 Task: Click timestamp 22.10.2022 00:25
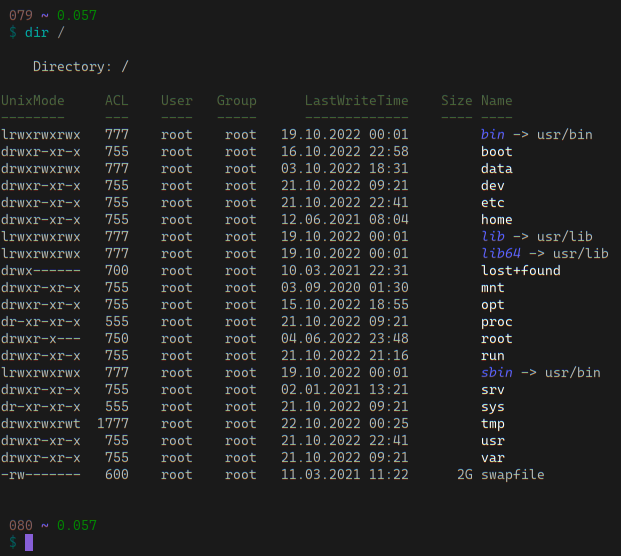point(345,424)
